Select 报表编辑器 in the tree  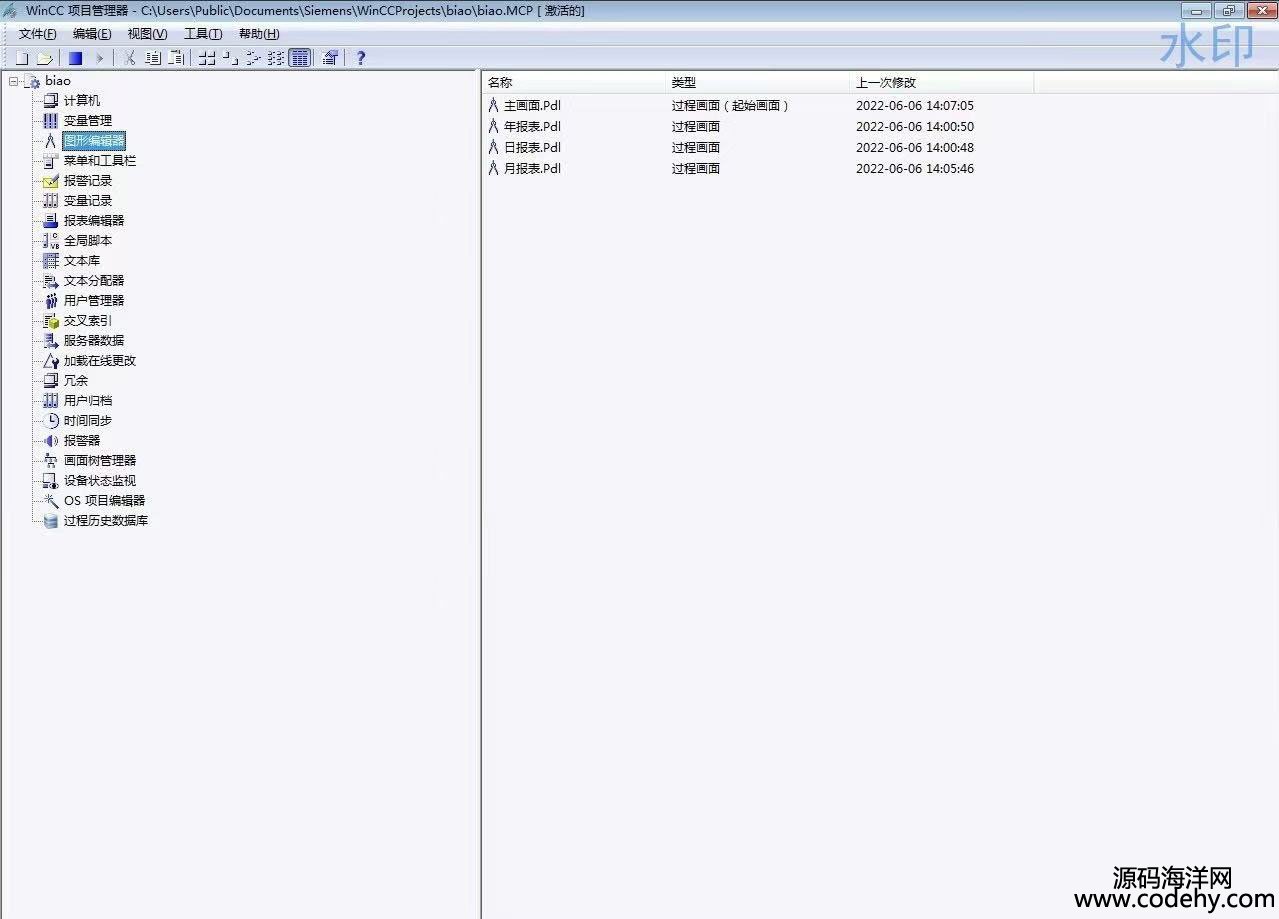[94, 221]
